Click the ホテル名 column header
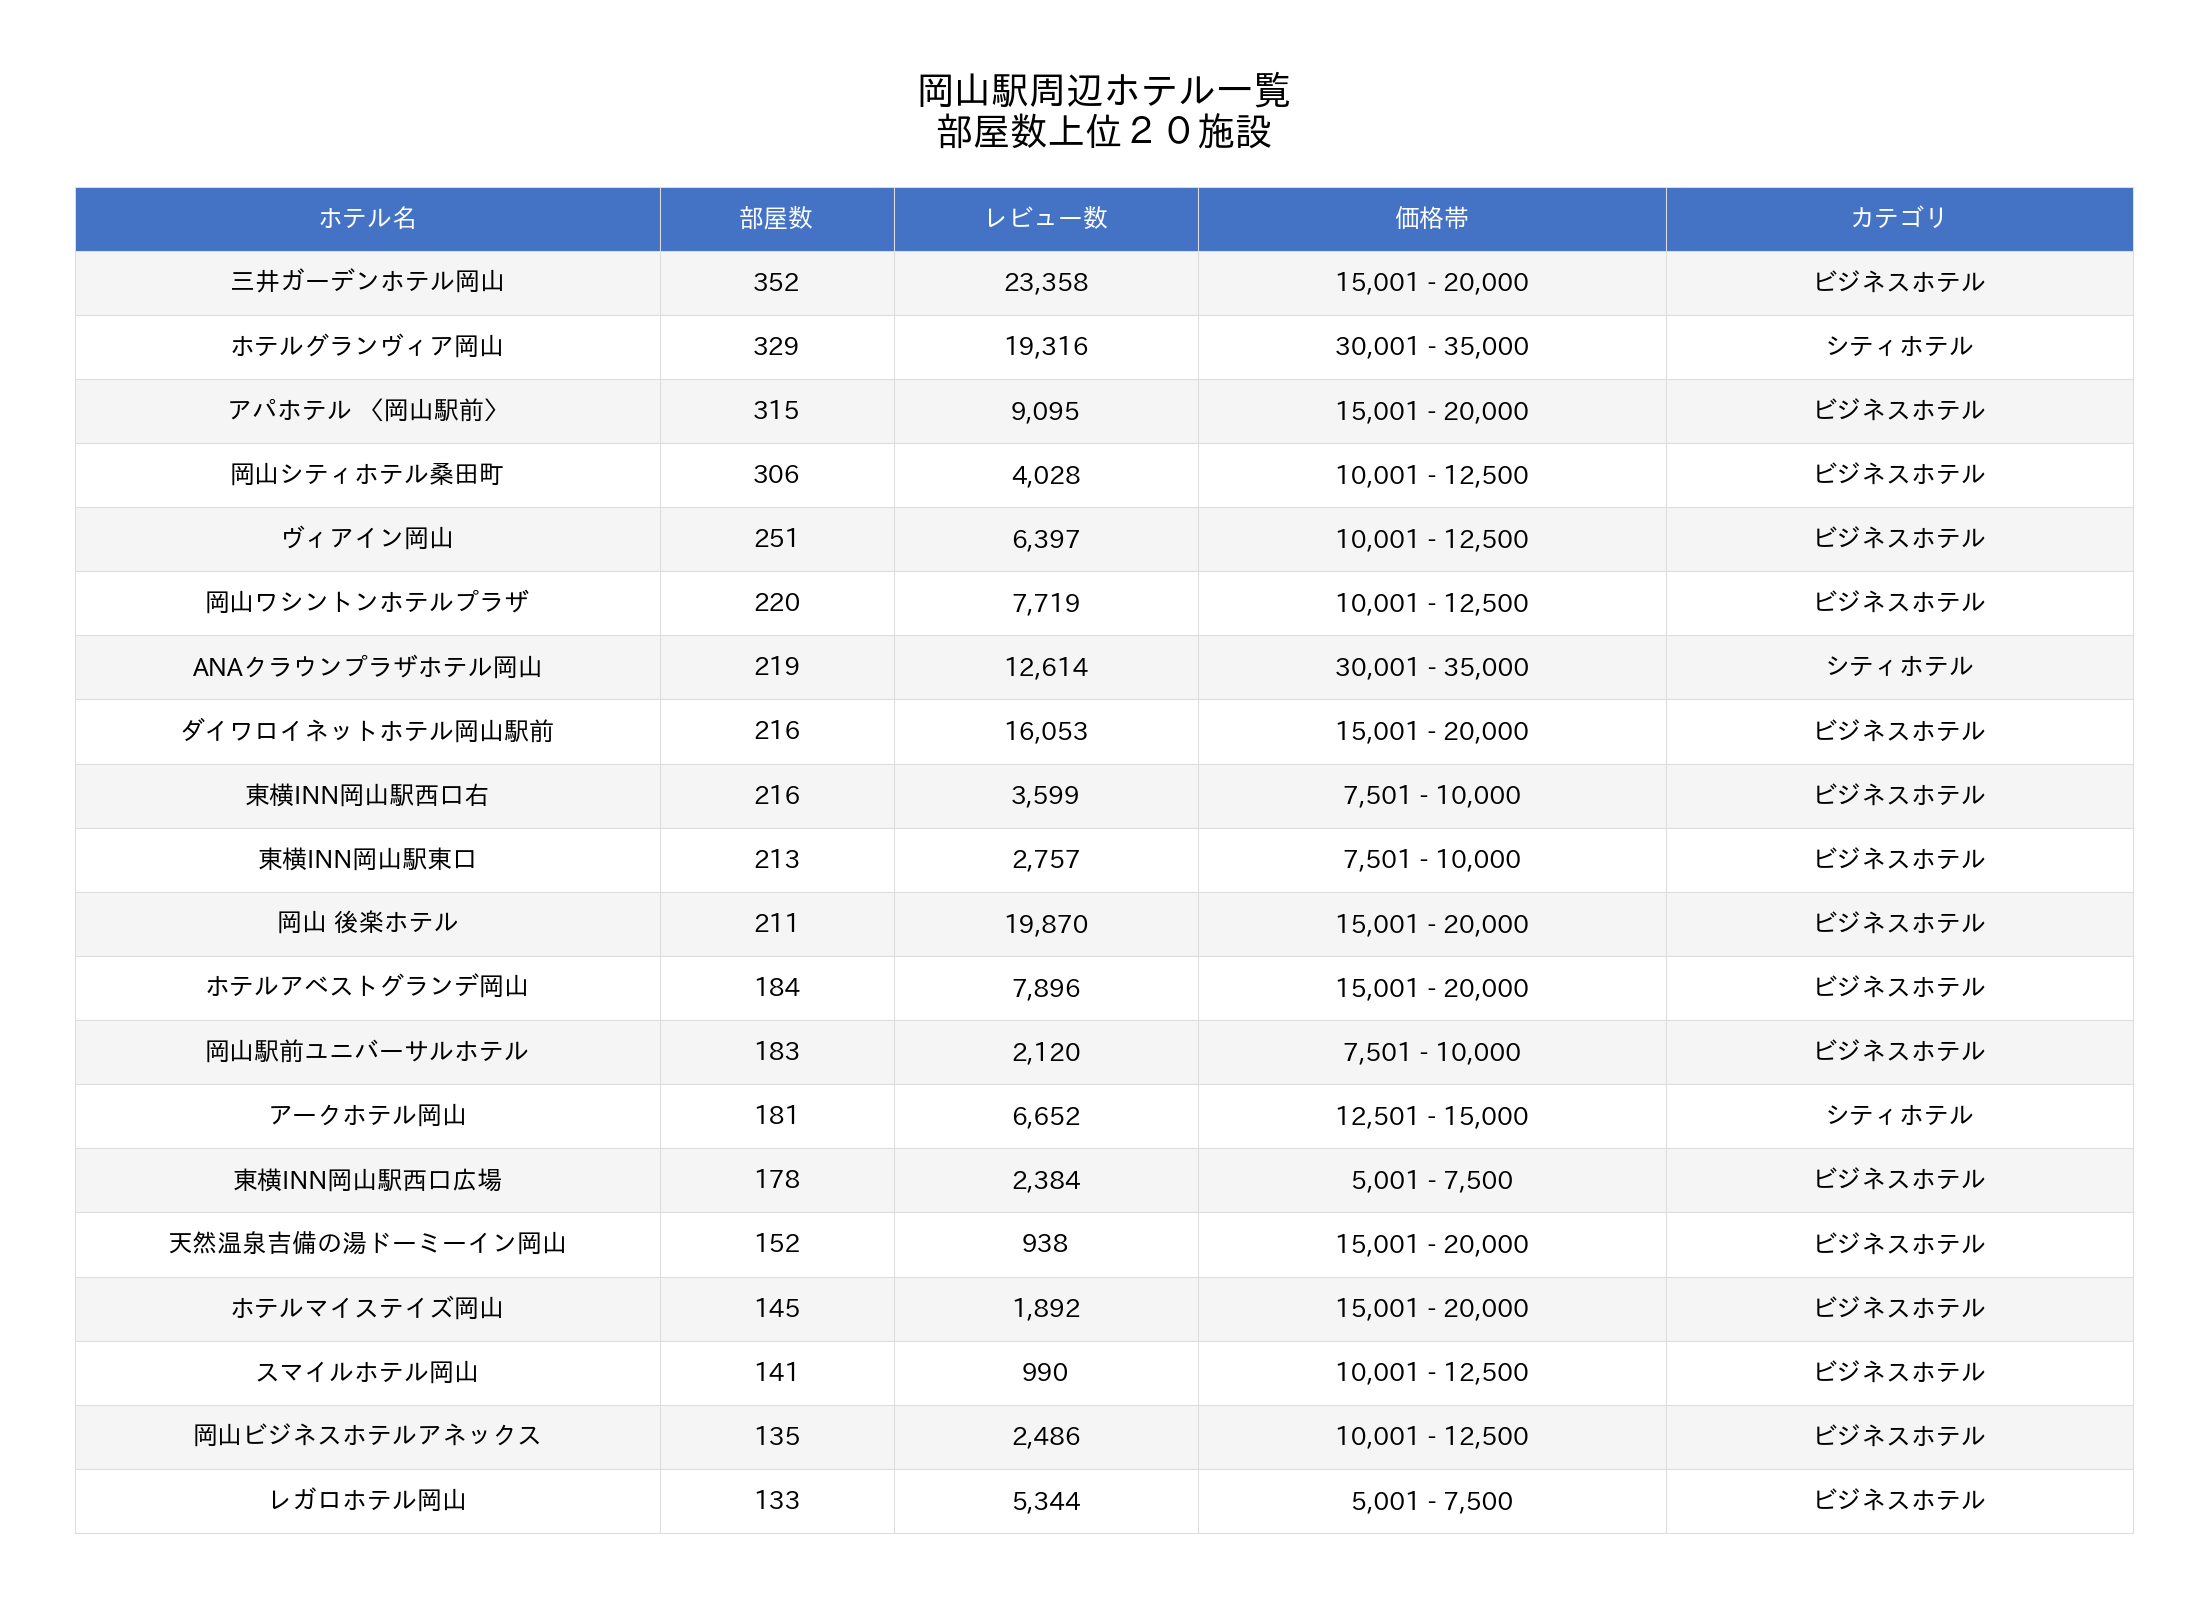Viewport: 2208px width, 1608px height. tap(367, 218)
